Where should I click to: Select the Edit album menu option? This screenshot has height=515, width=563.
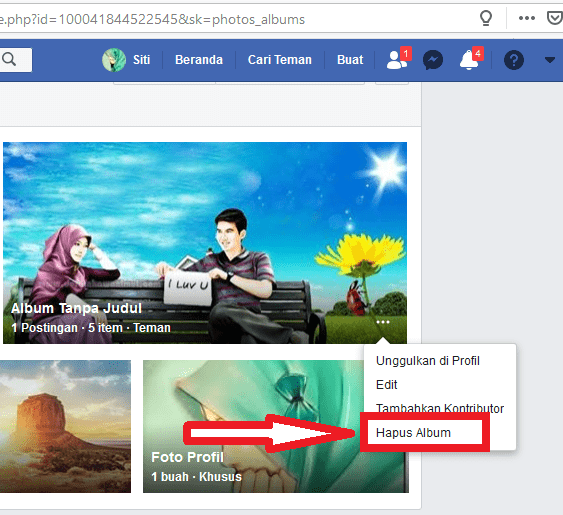pyautogui.click(x=386, y=385)
